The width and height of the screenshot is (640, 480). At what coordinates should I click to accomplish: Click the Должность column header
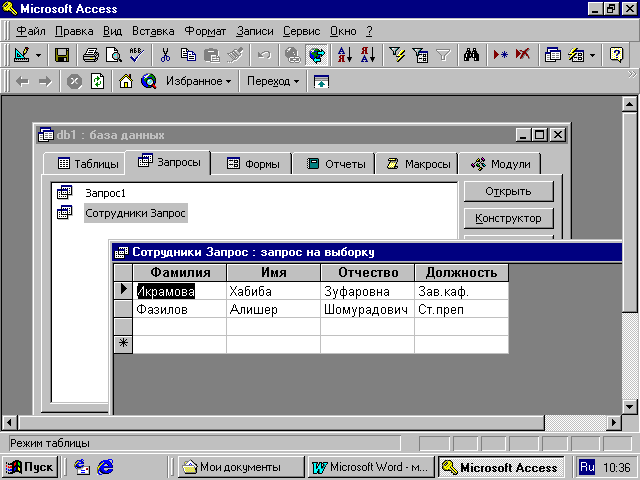[x=462, y=272]
